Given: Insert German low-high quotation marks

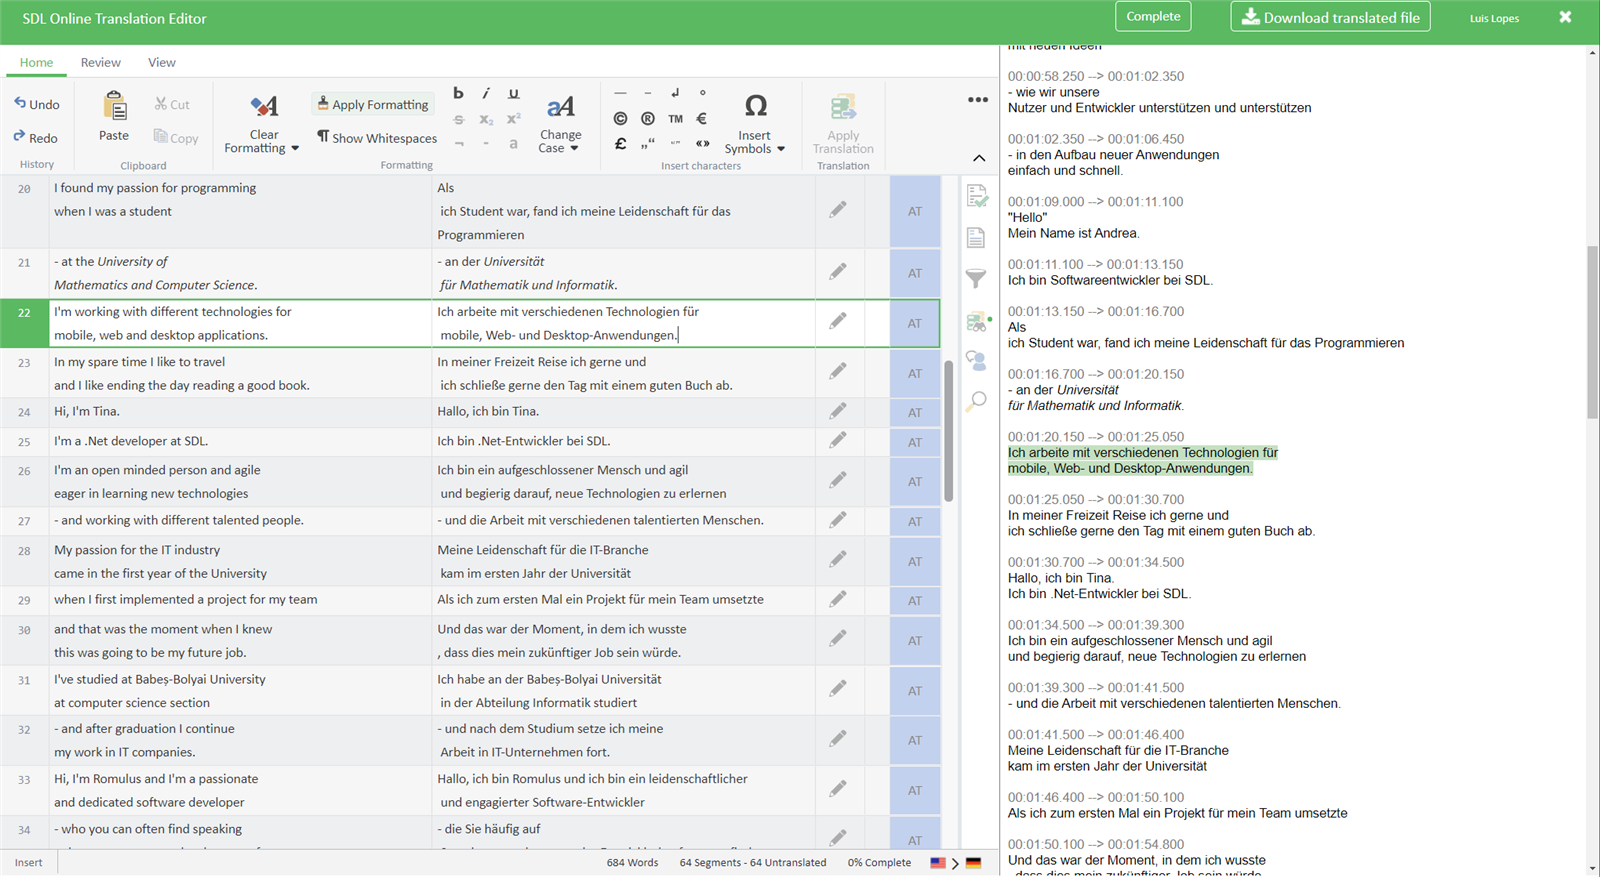Looking at the screenshot, I should click(648, 143).
